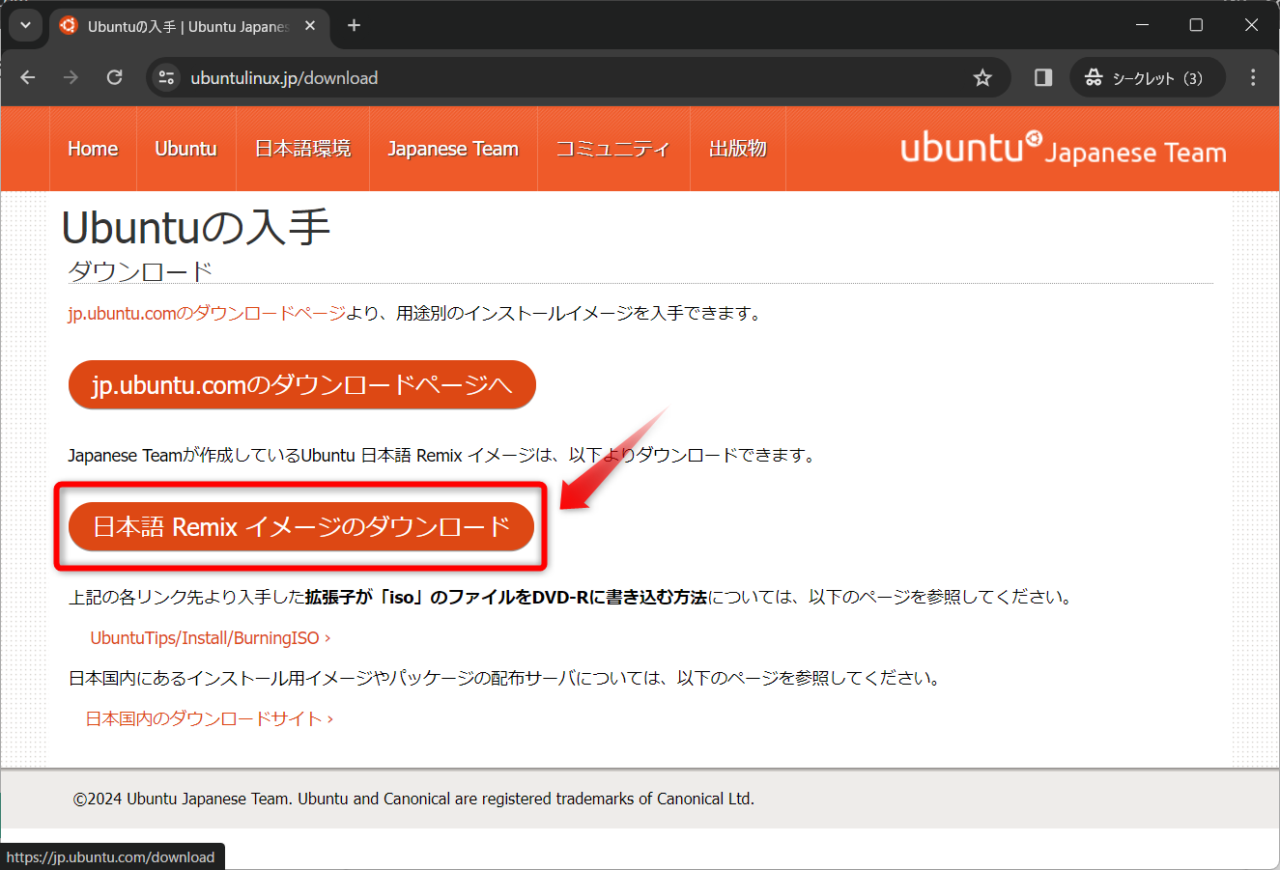The image size is (1280, 870).
Task: Toggle the side panel icon
Action: (x=1041, y=77)
